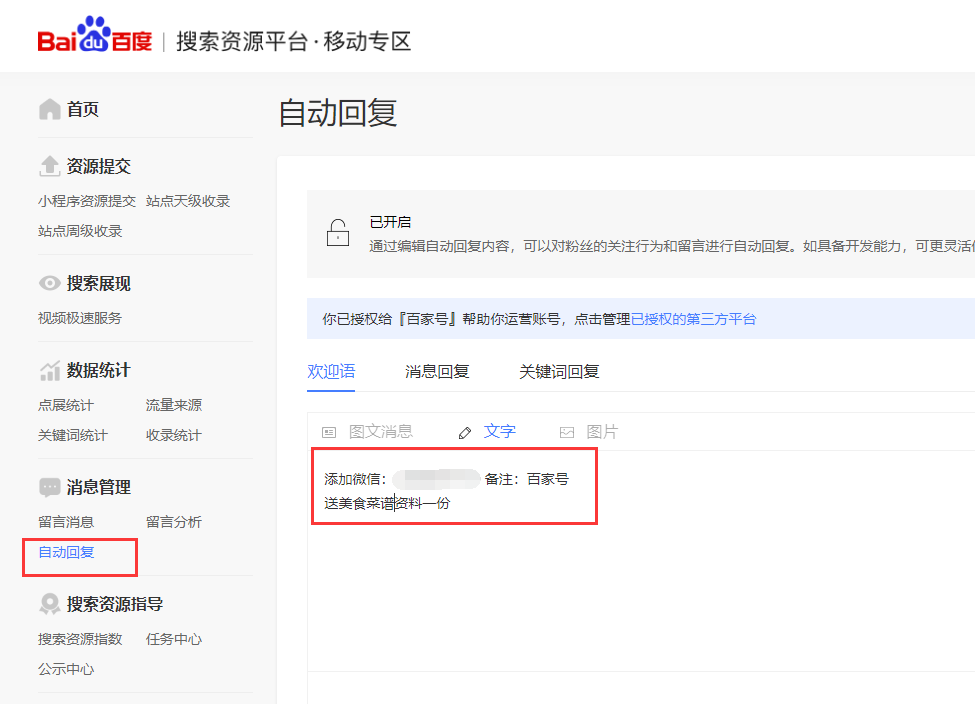
Task: Switch to the 消息回复 tab
Action: [437, 371]
